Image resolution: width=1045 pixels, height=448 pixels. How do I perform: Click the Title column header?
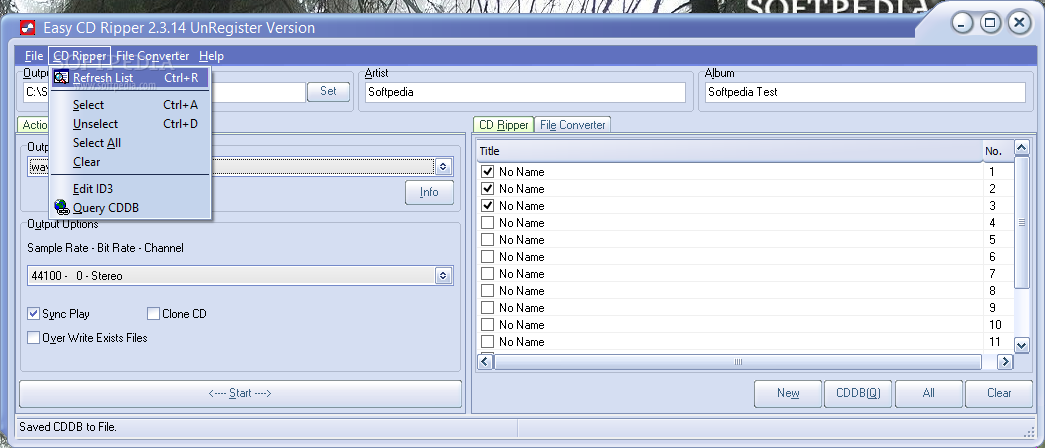point(730,151)
